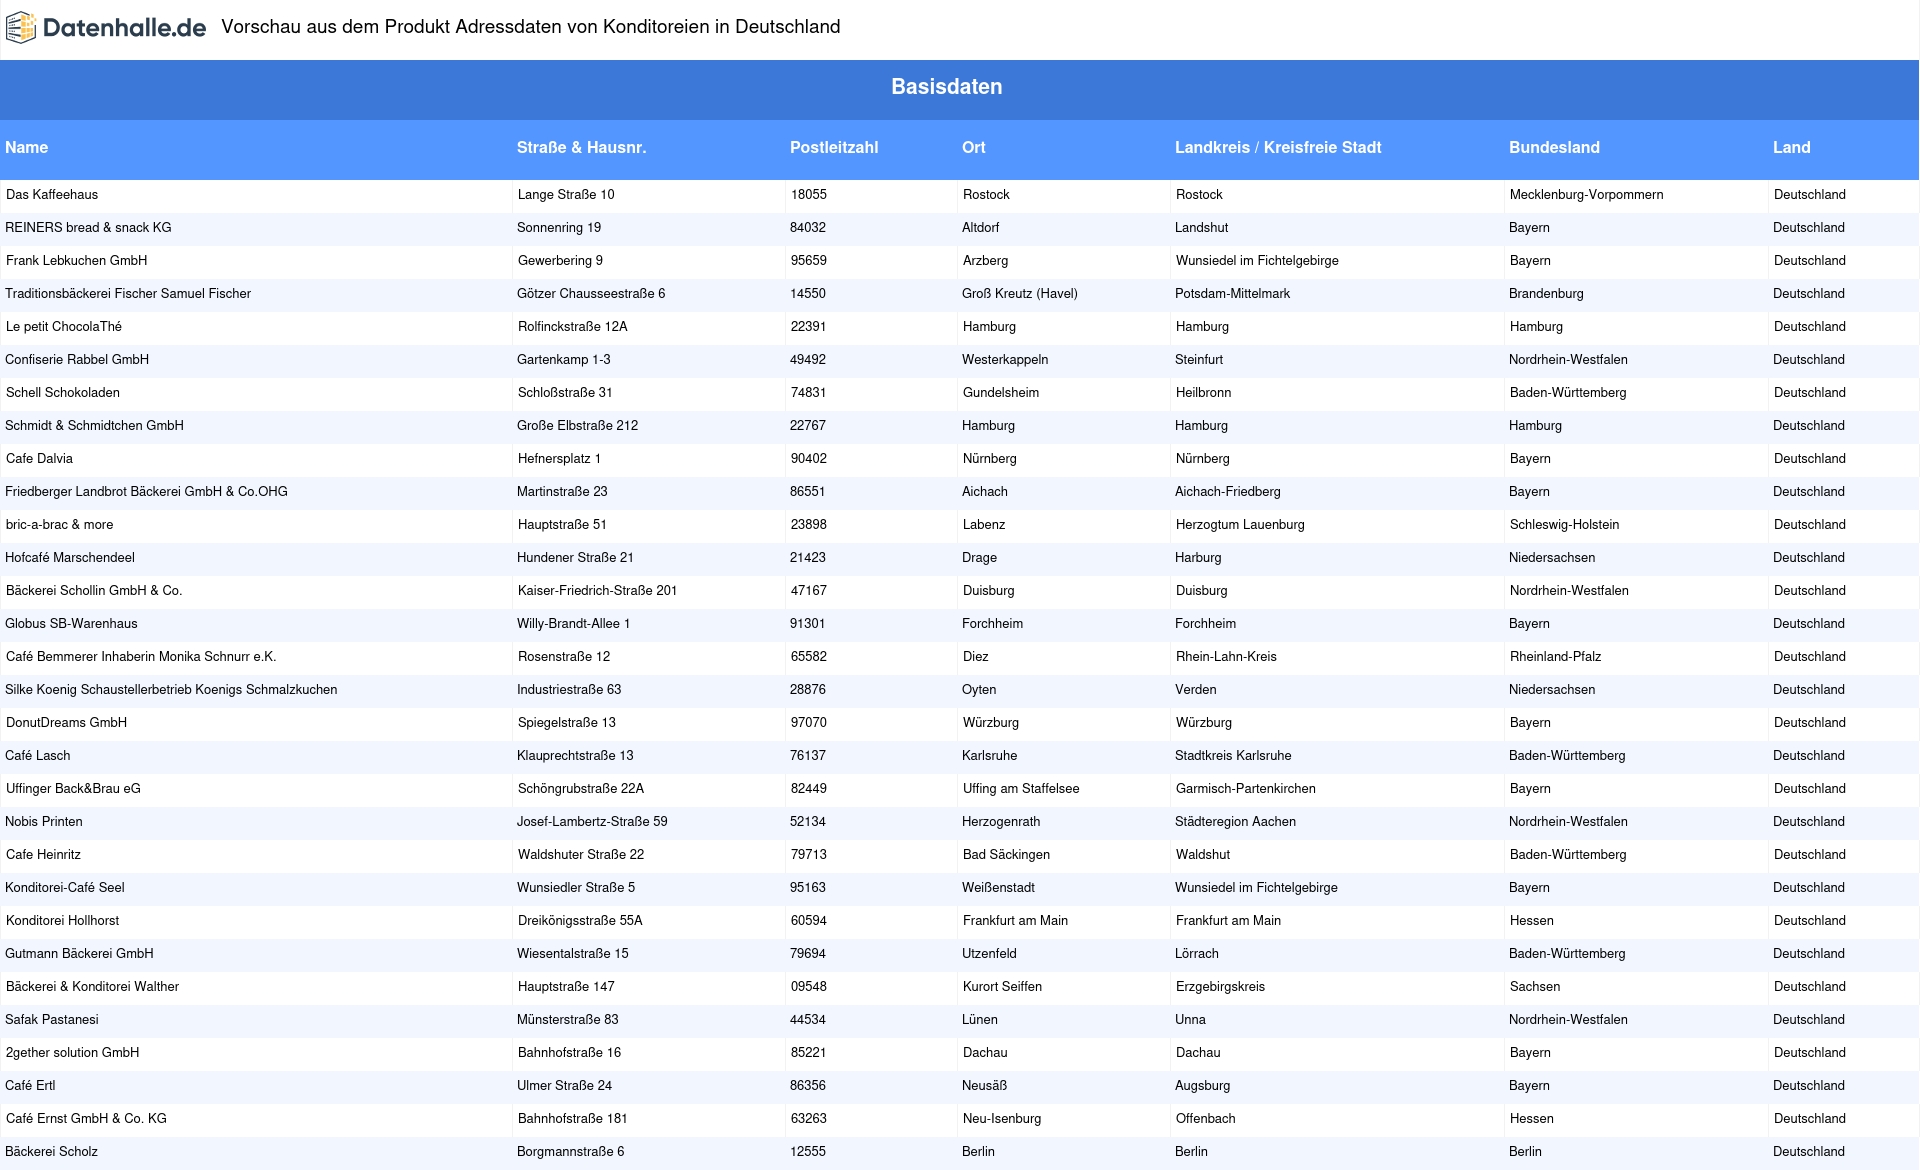Open the Datenhalle.de brand name link

124,28
